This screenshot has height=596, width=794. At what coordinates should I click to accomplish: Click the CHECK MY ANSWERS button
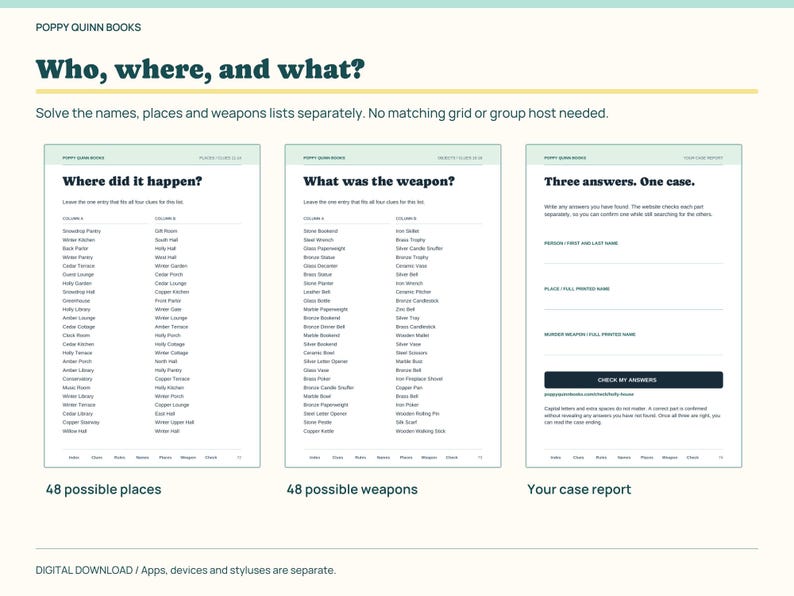(x=633, y=380)
